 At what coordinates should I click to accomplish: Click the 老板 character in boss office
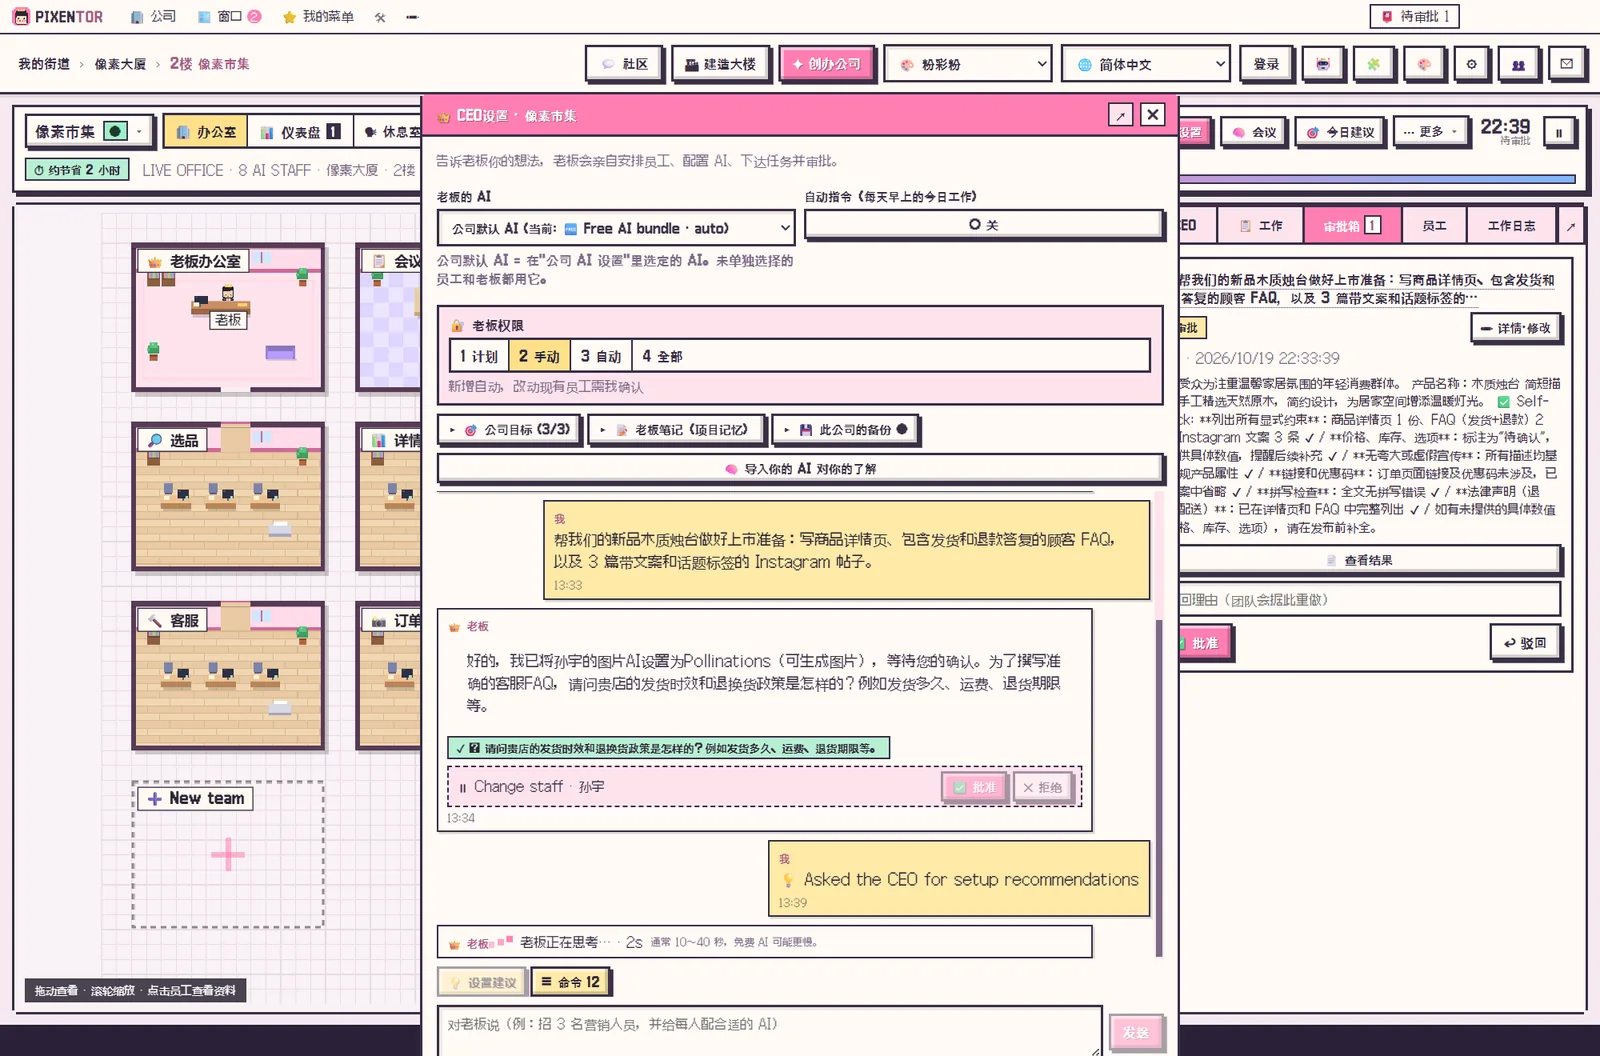(x=228, y=295)
